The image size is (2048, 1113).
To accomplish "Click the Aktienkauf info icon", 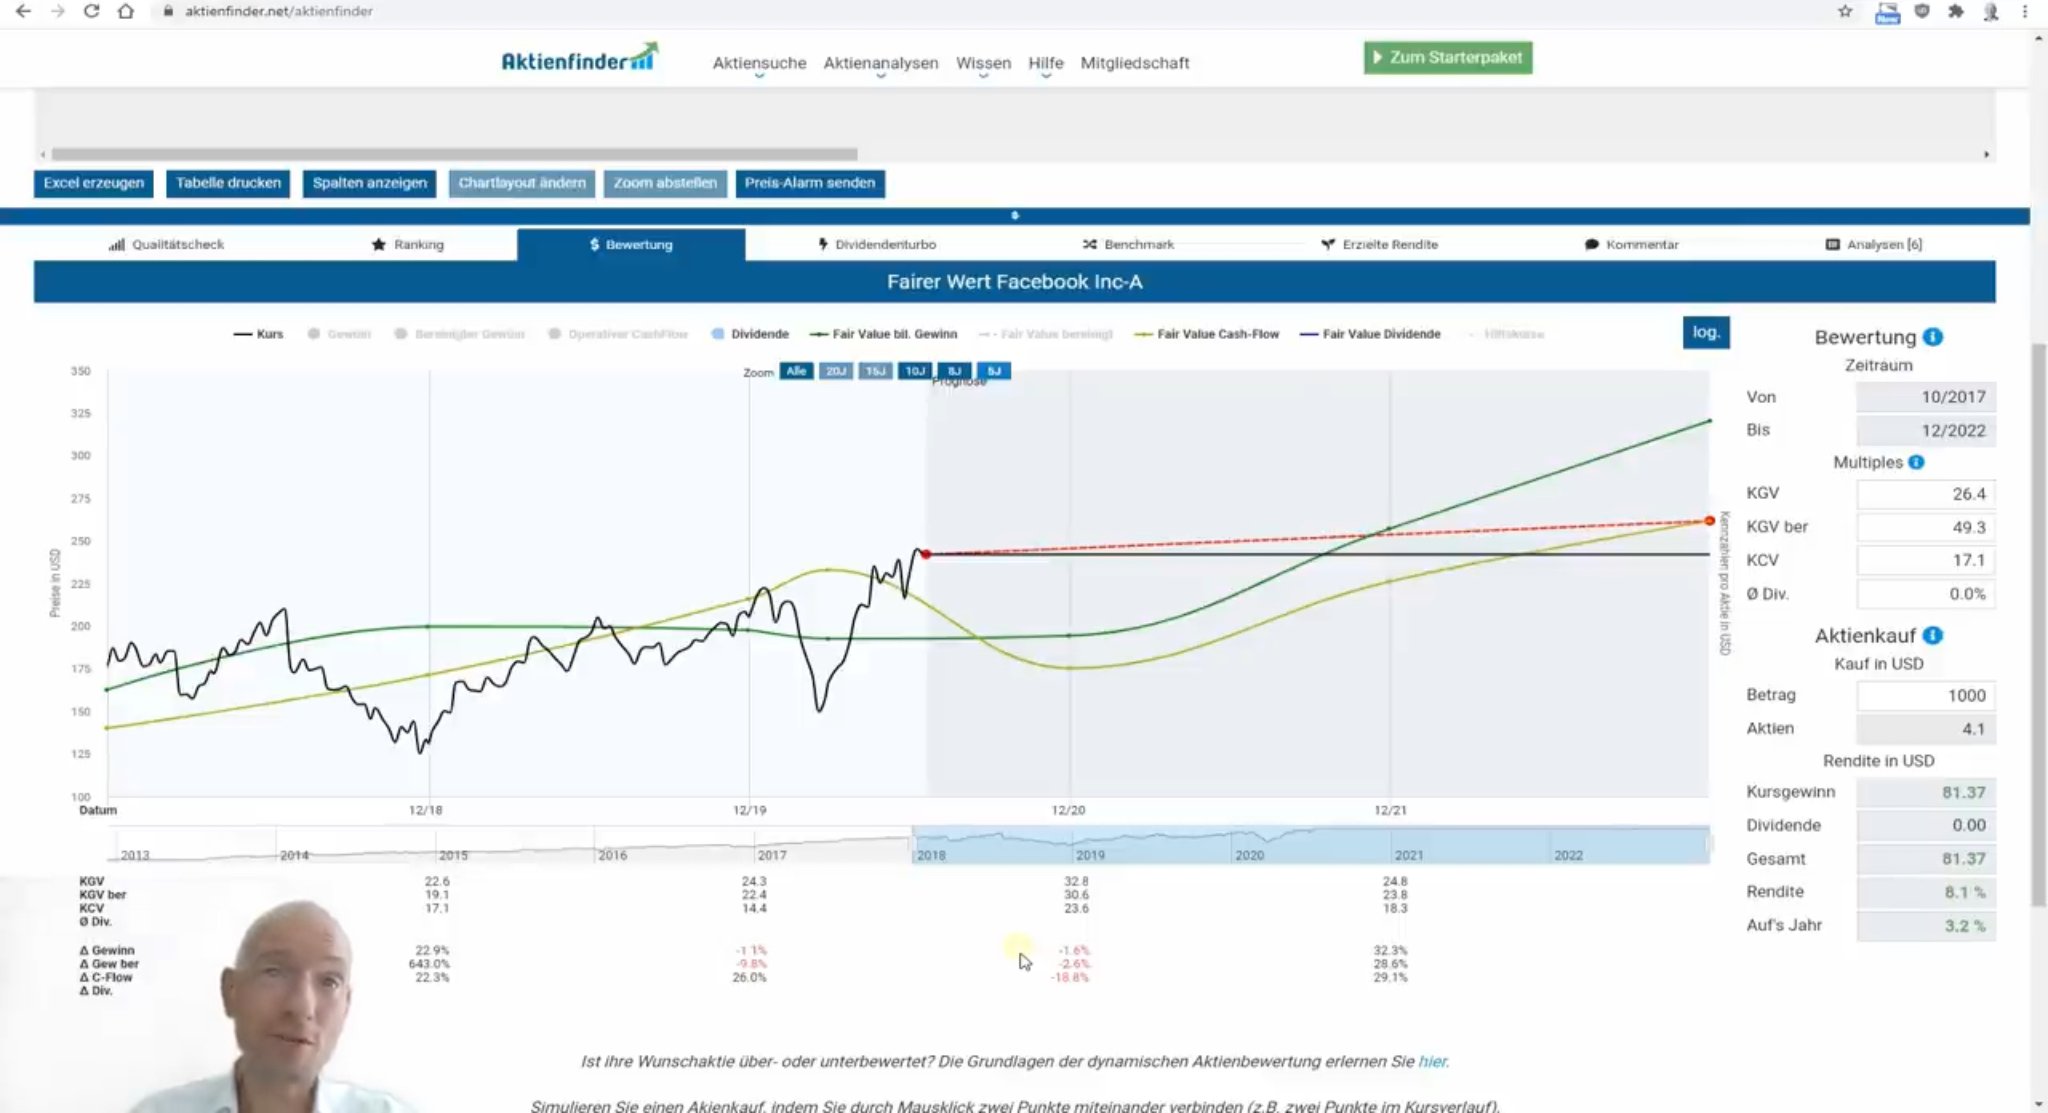I will point(1932,635).
